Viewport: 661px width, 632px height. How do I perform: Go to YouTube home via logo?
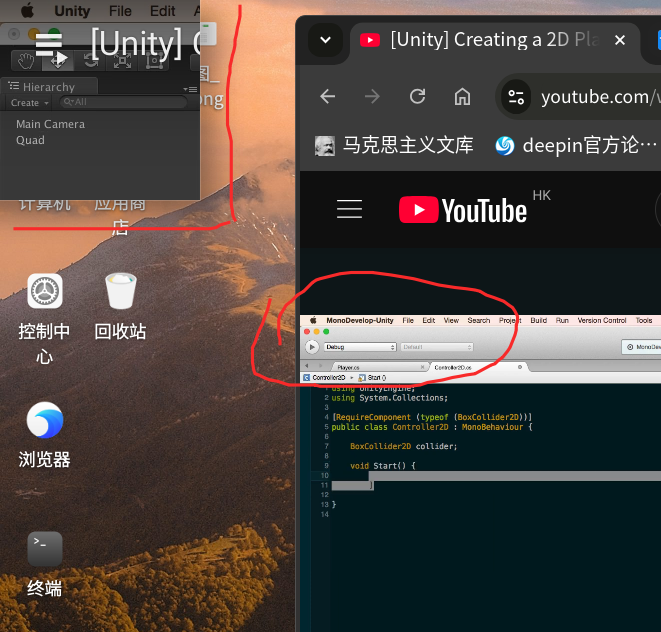(x=463, y=210)
